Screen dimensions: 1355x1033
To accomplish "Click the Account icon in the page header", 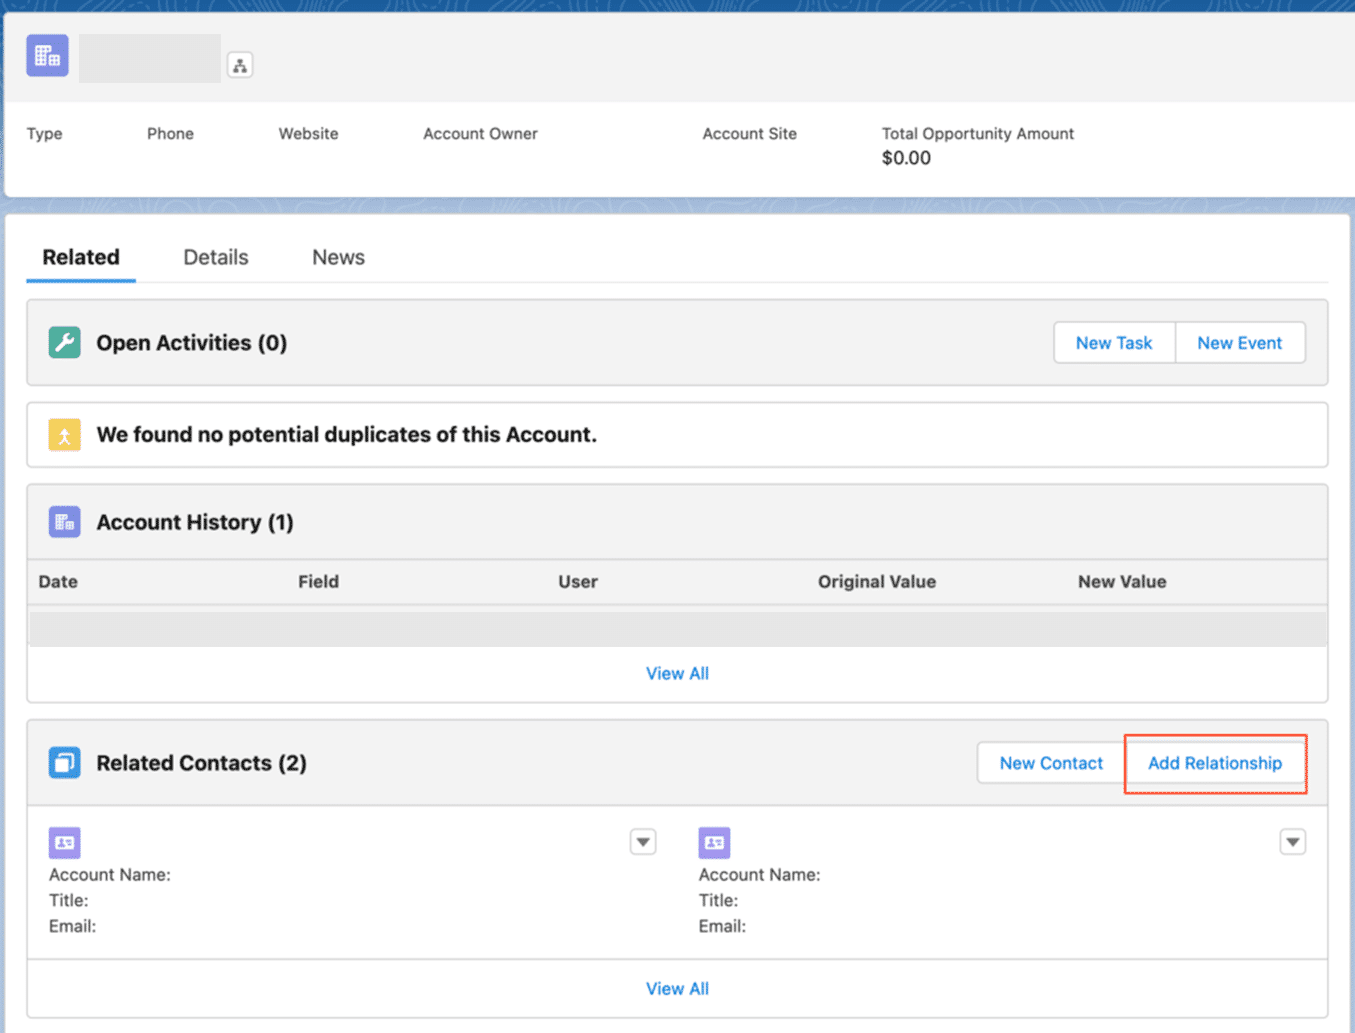I will 46,55.
